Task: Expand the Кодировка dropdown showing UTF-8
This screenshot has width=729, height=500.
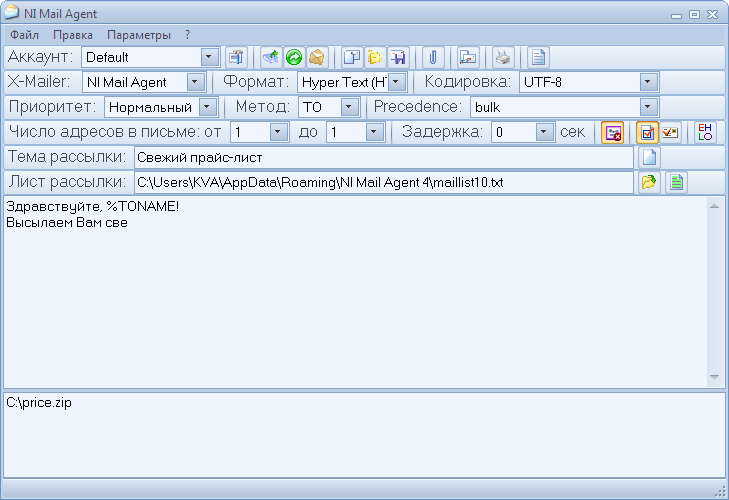Action: click(648, 82)
